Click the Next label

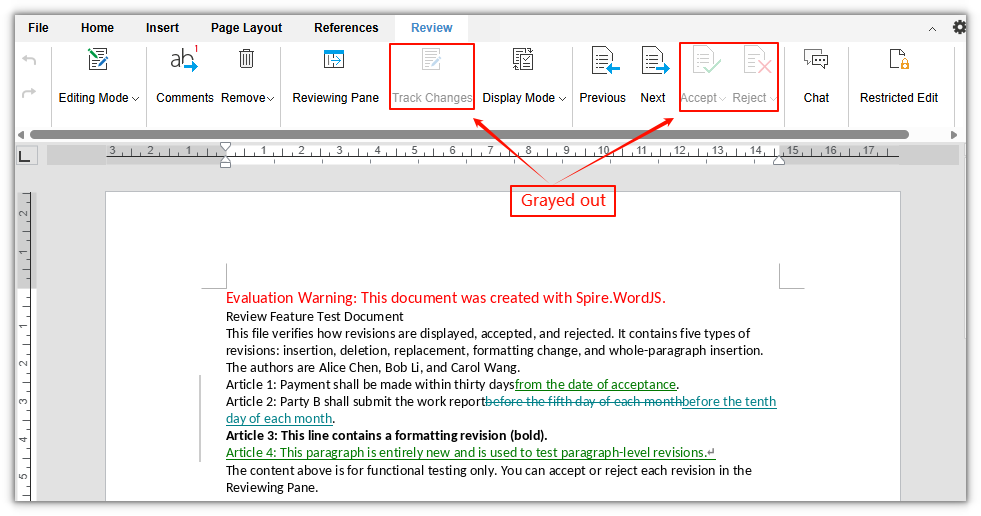point(653,98)
